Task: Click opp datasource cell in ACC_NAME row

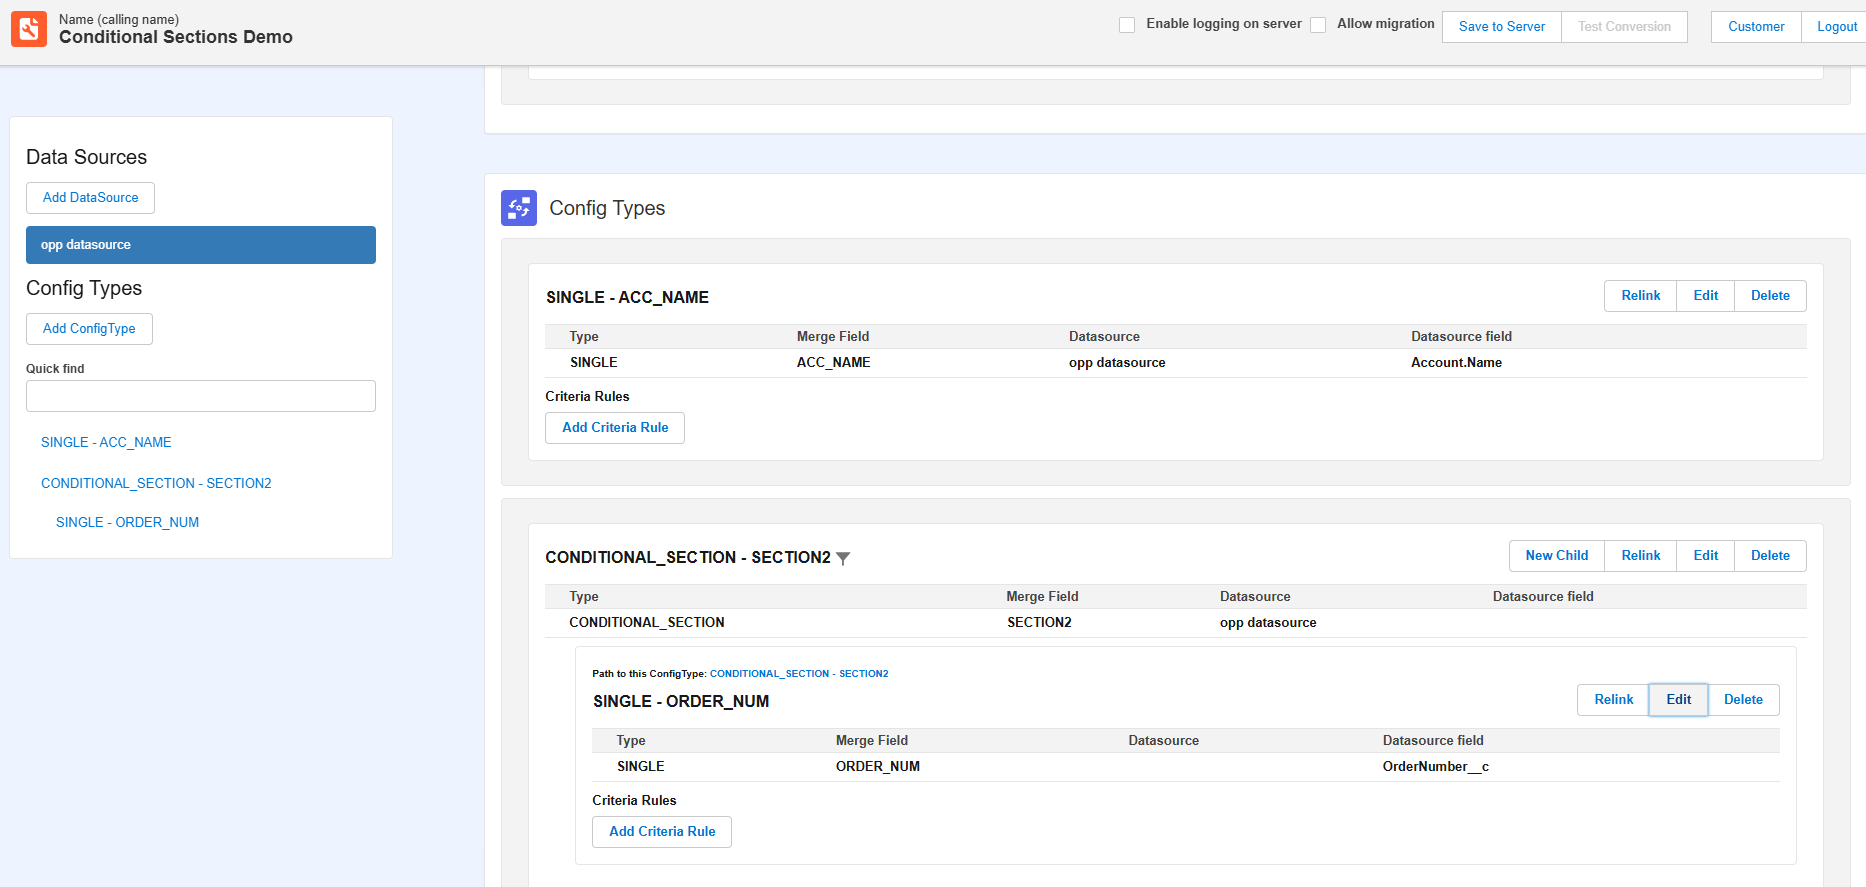Action: (1117, 363)
